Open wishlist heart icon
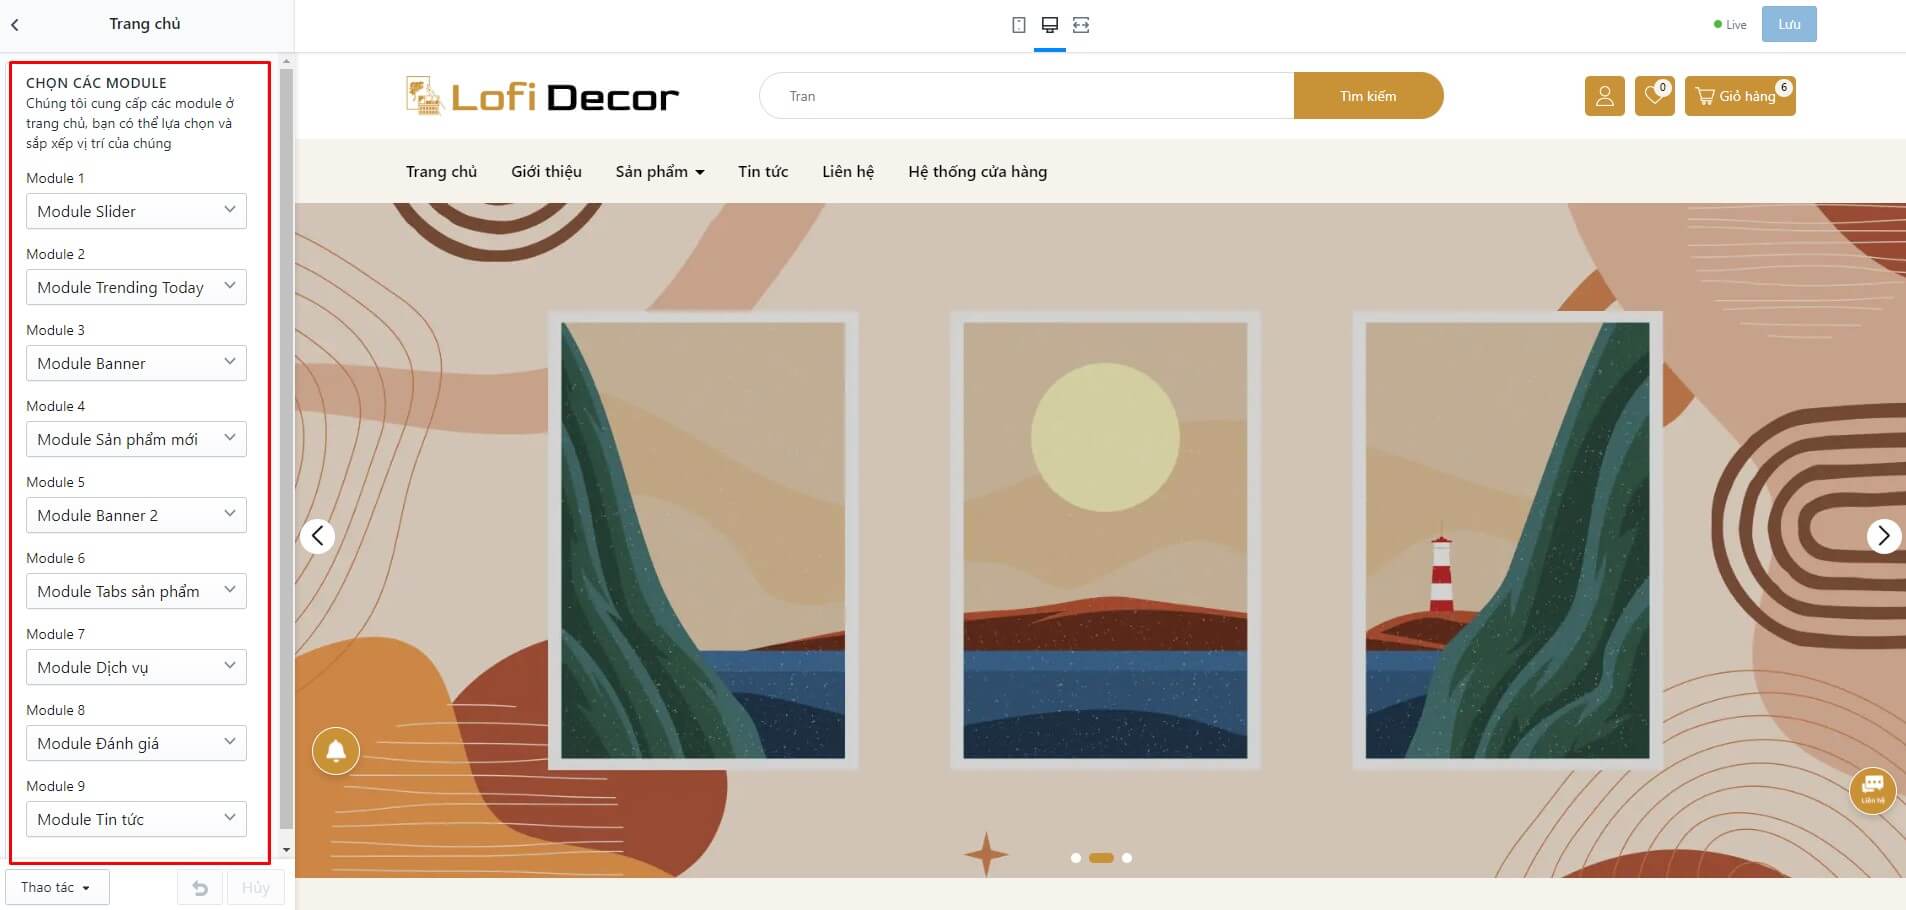Image resolution: width=1906 pixels, height=910 pixels. [1654, 96]
